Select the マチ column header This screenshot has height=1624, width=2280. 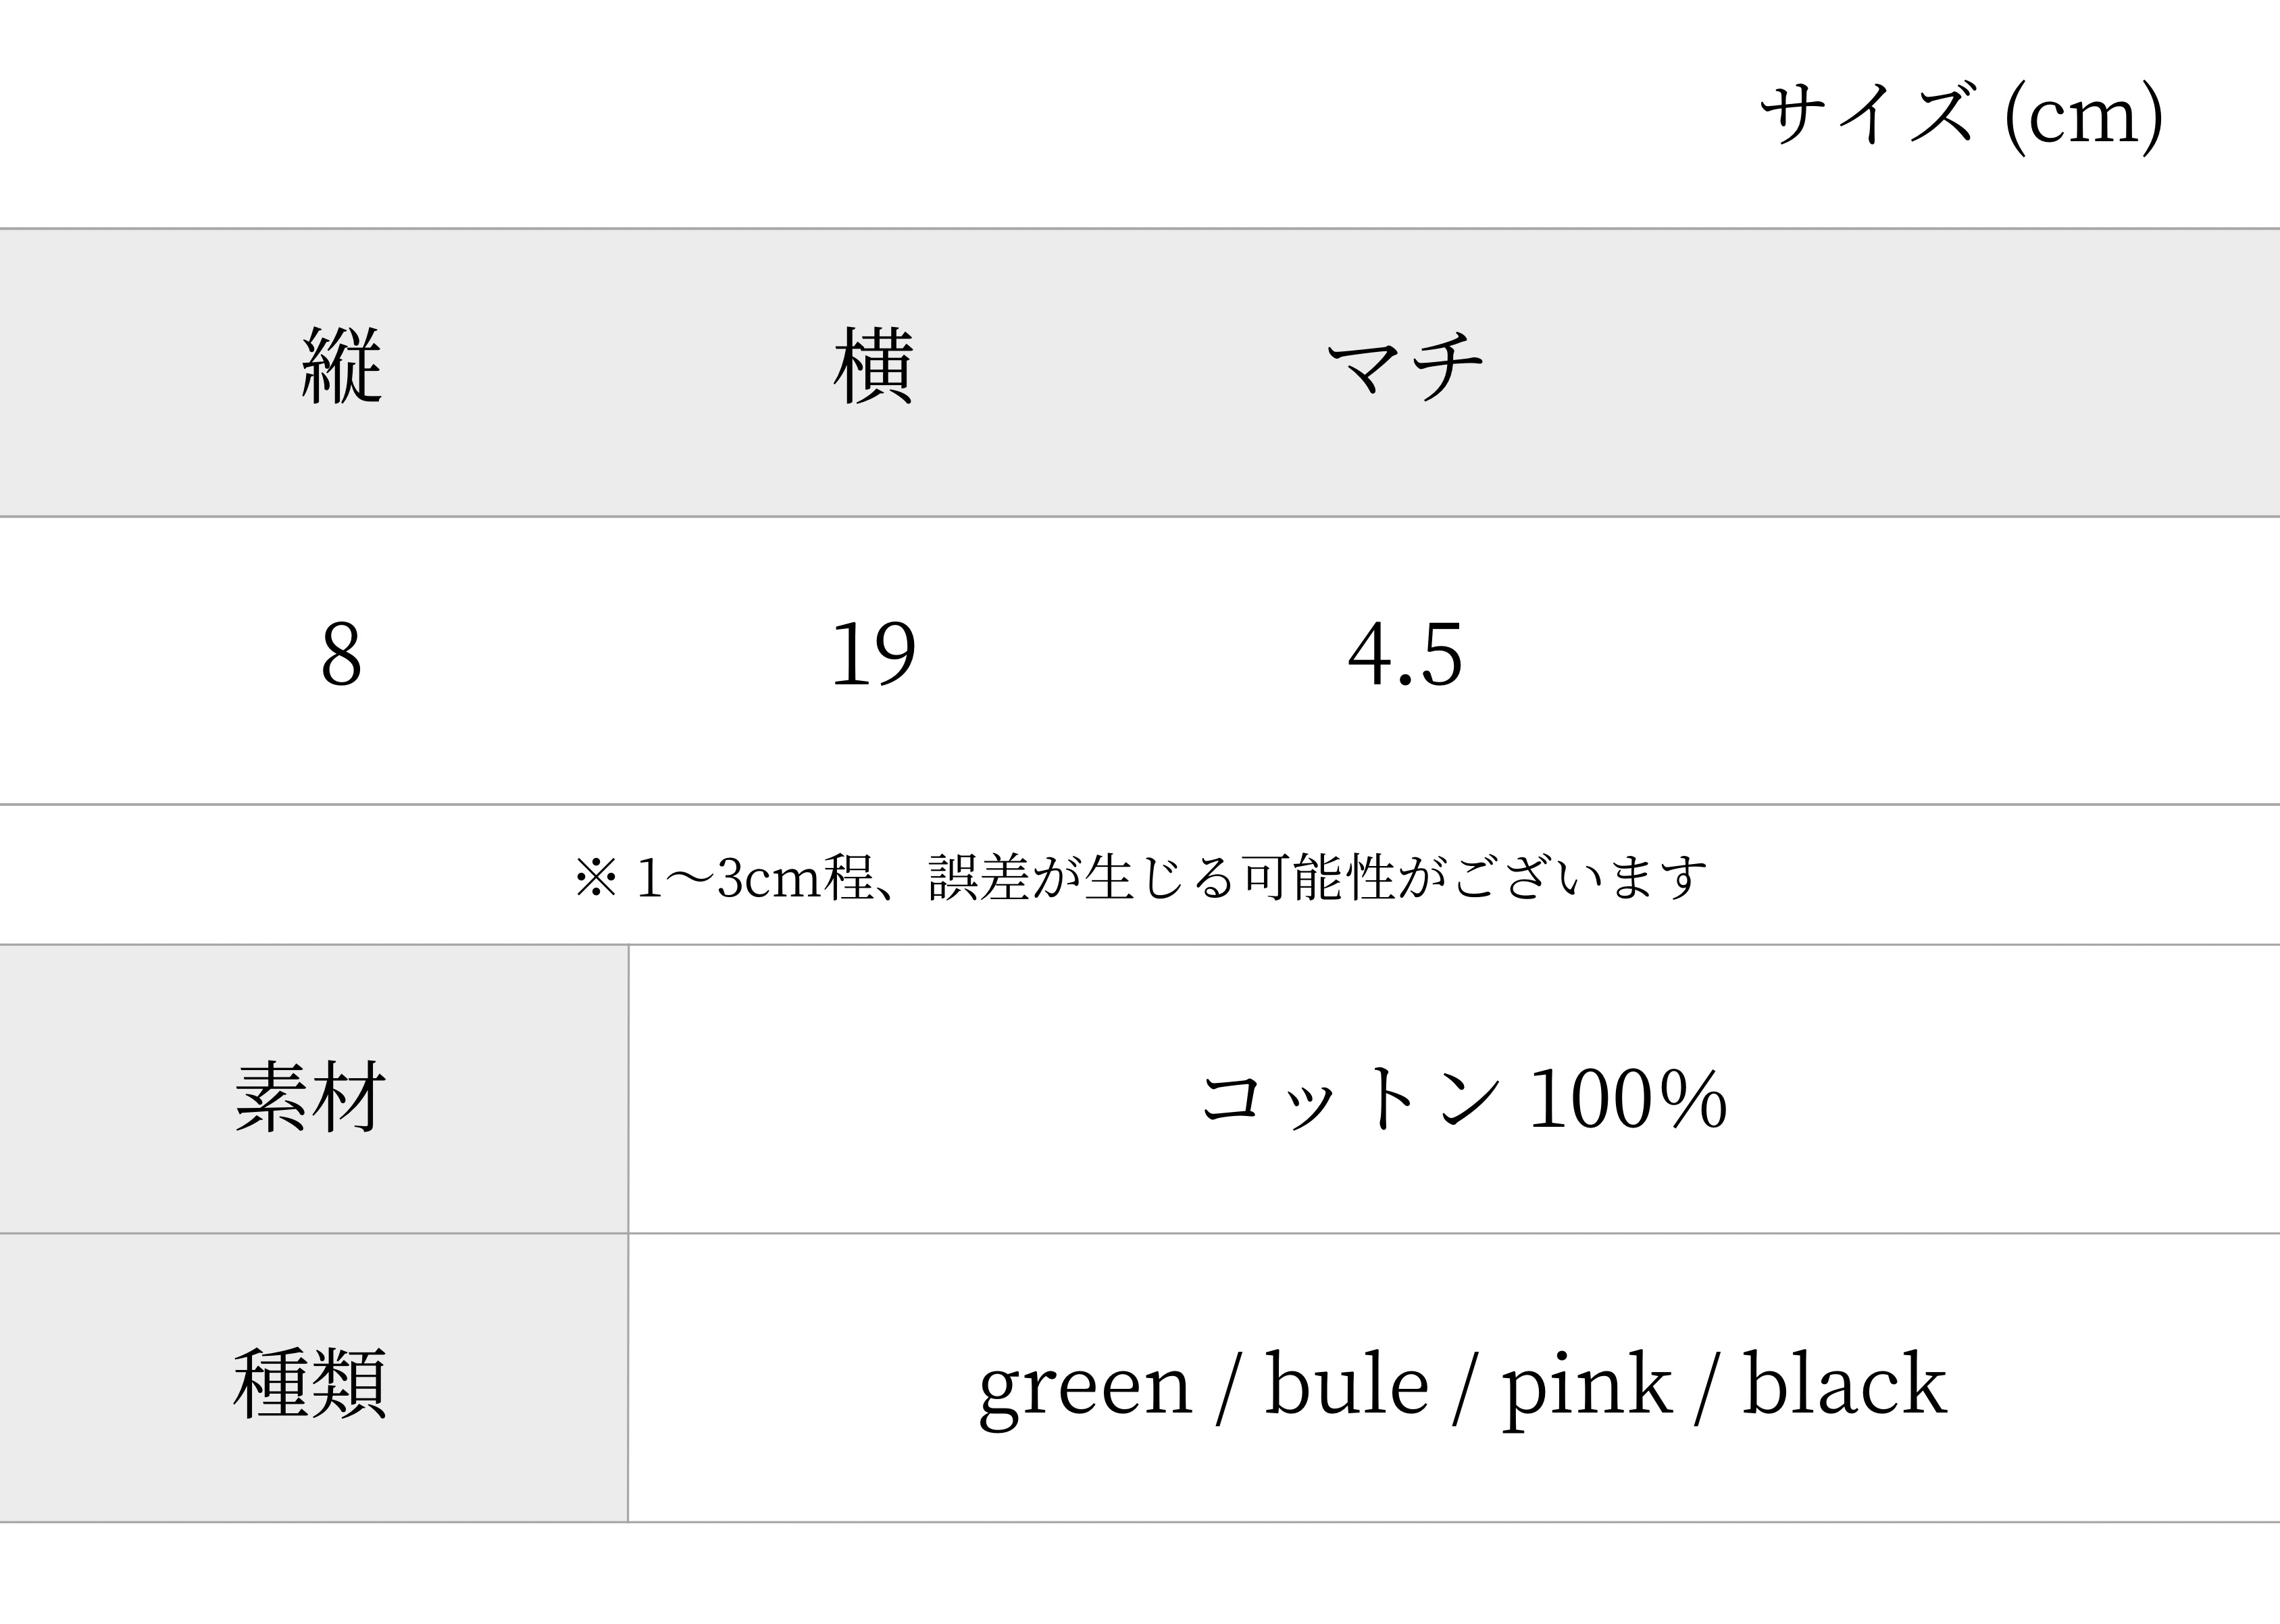click(1405, 366)
